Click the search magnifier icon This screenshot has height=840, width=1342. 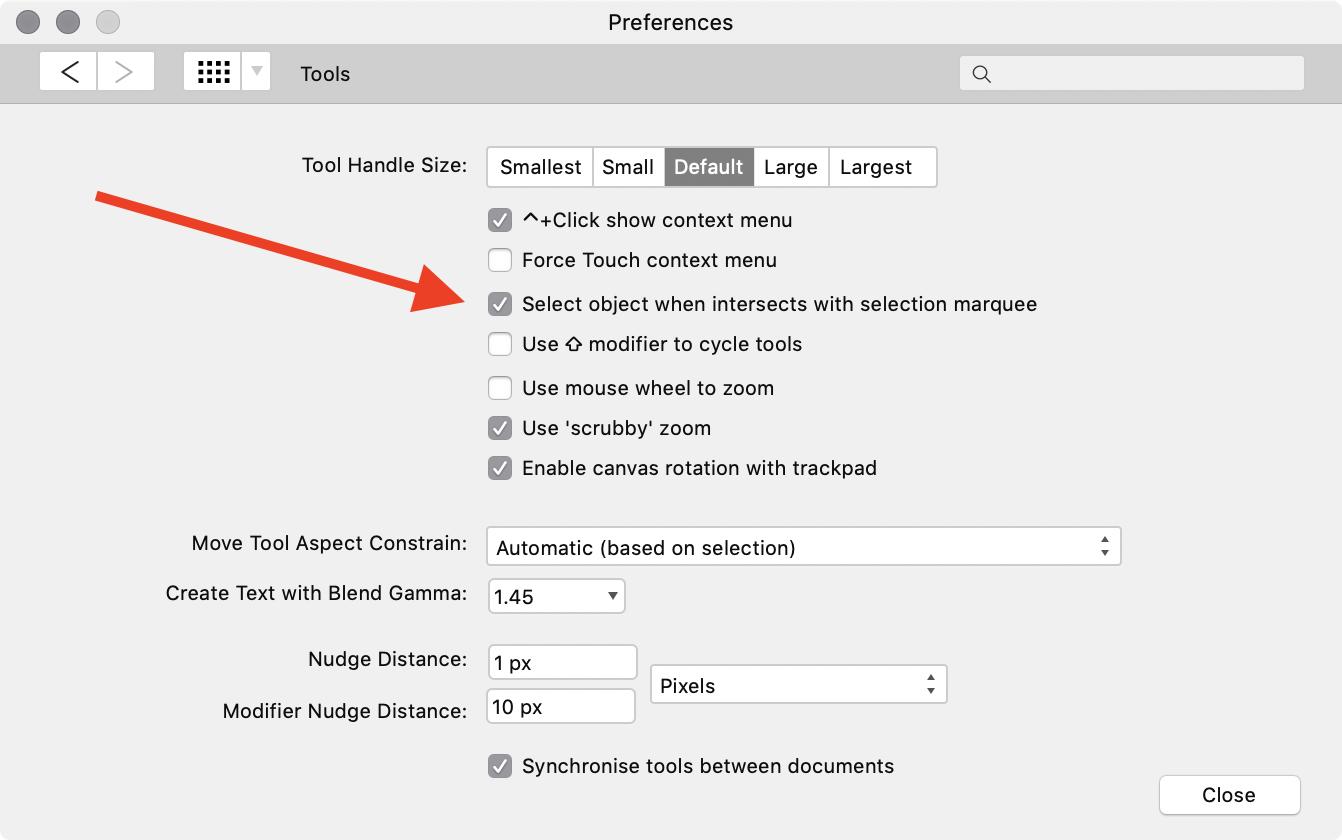pyautogui.click(x=981, y=73)
